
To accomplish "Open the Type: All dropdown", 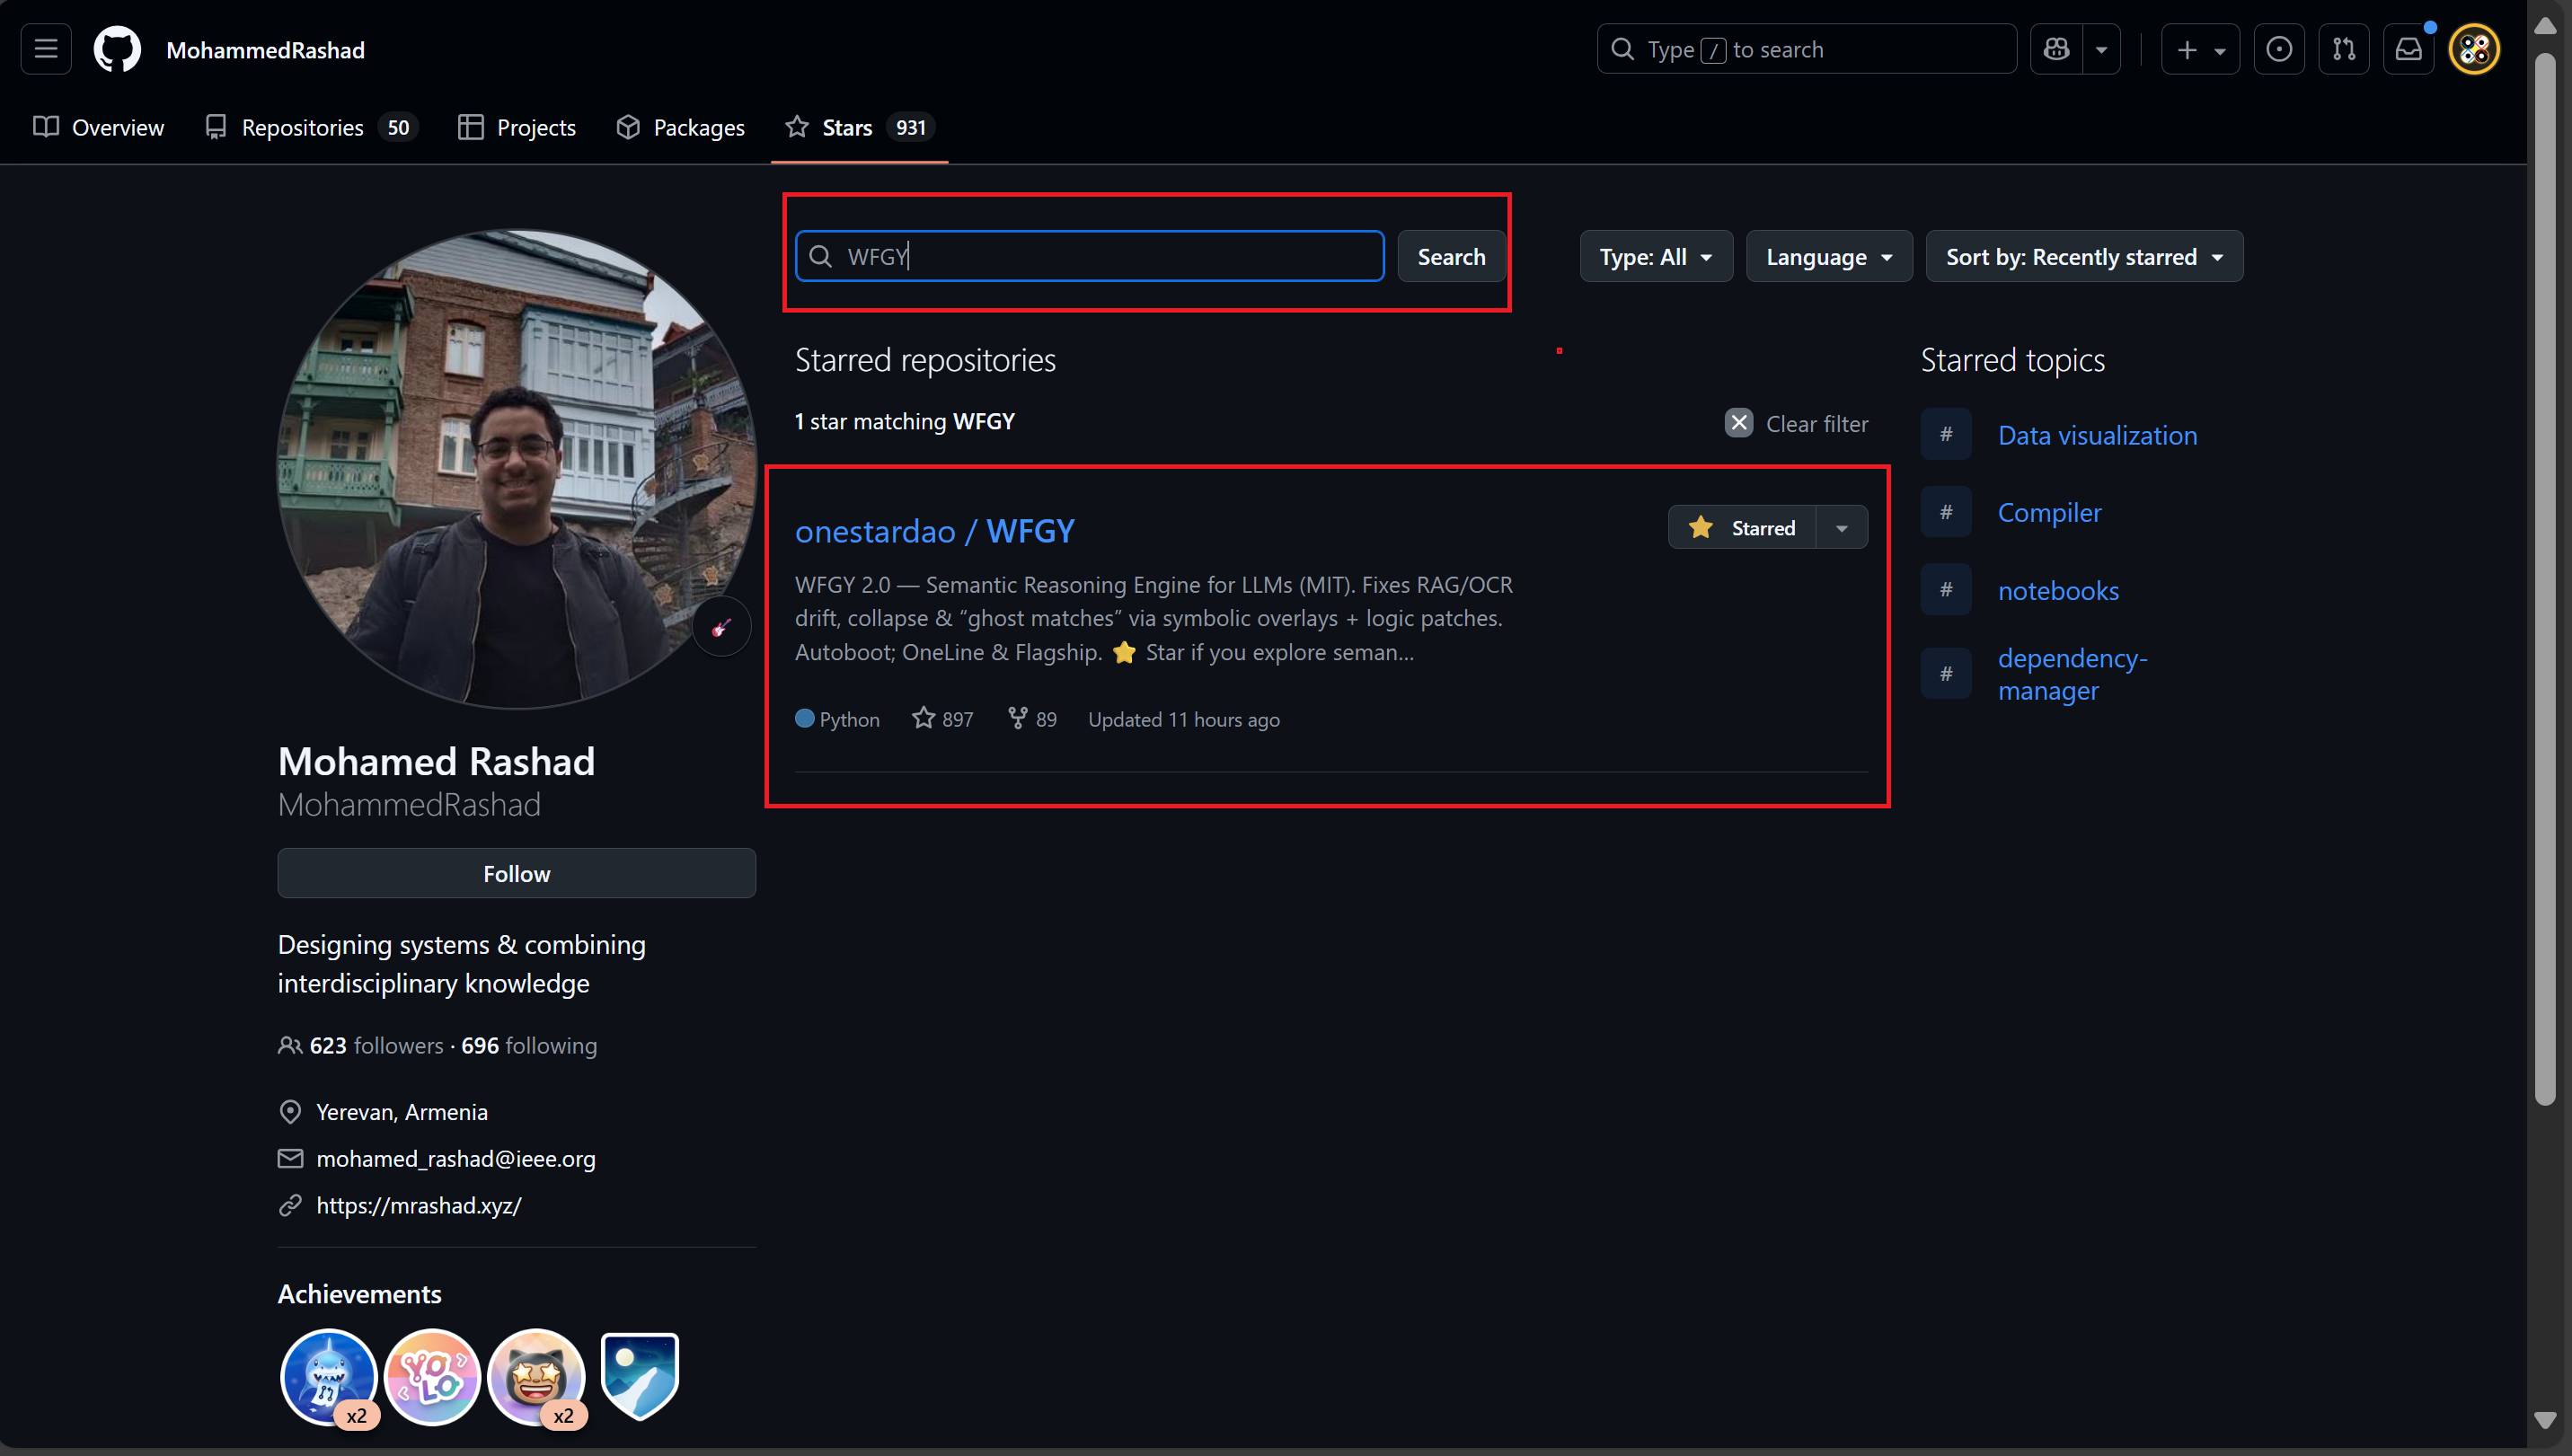I will 1656,257.
